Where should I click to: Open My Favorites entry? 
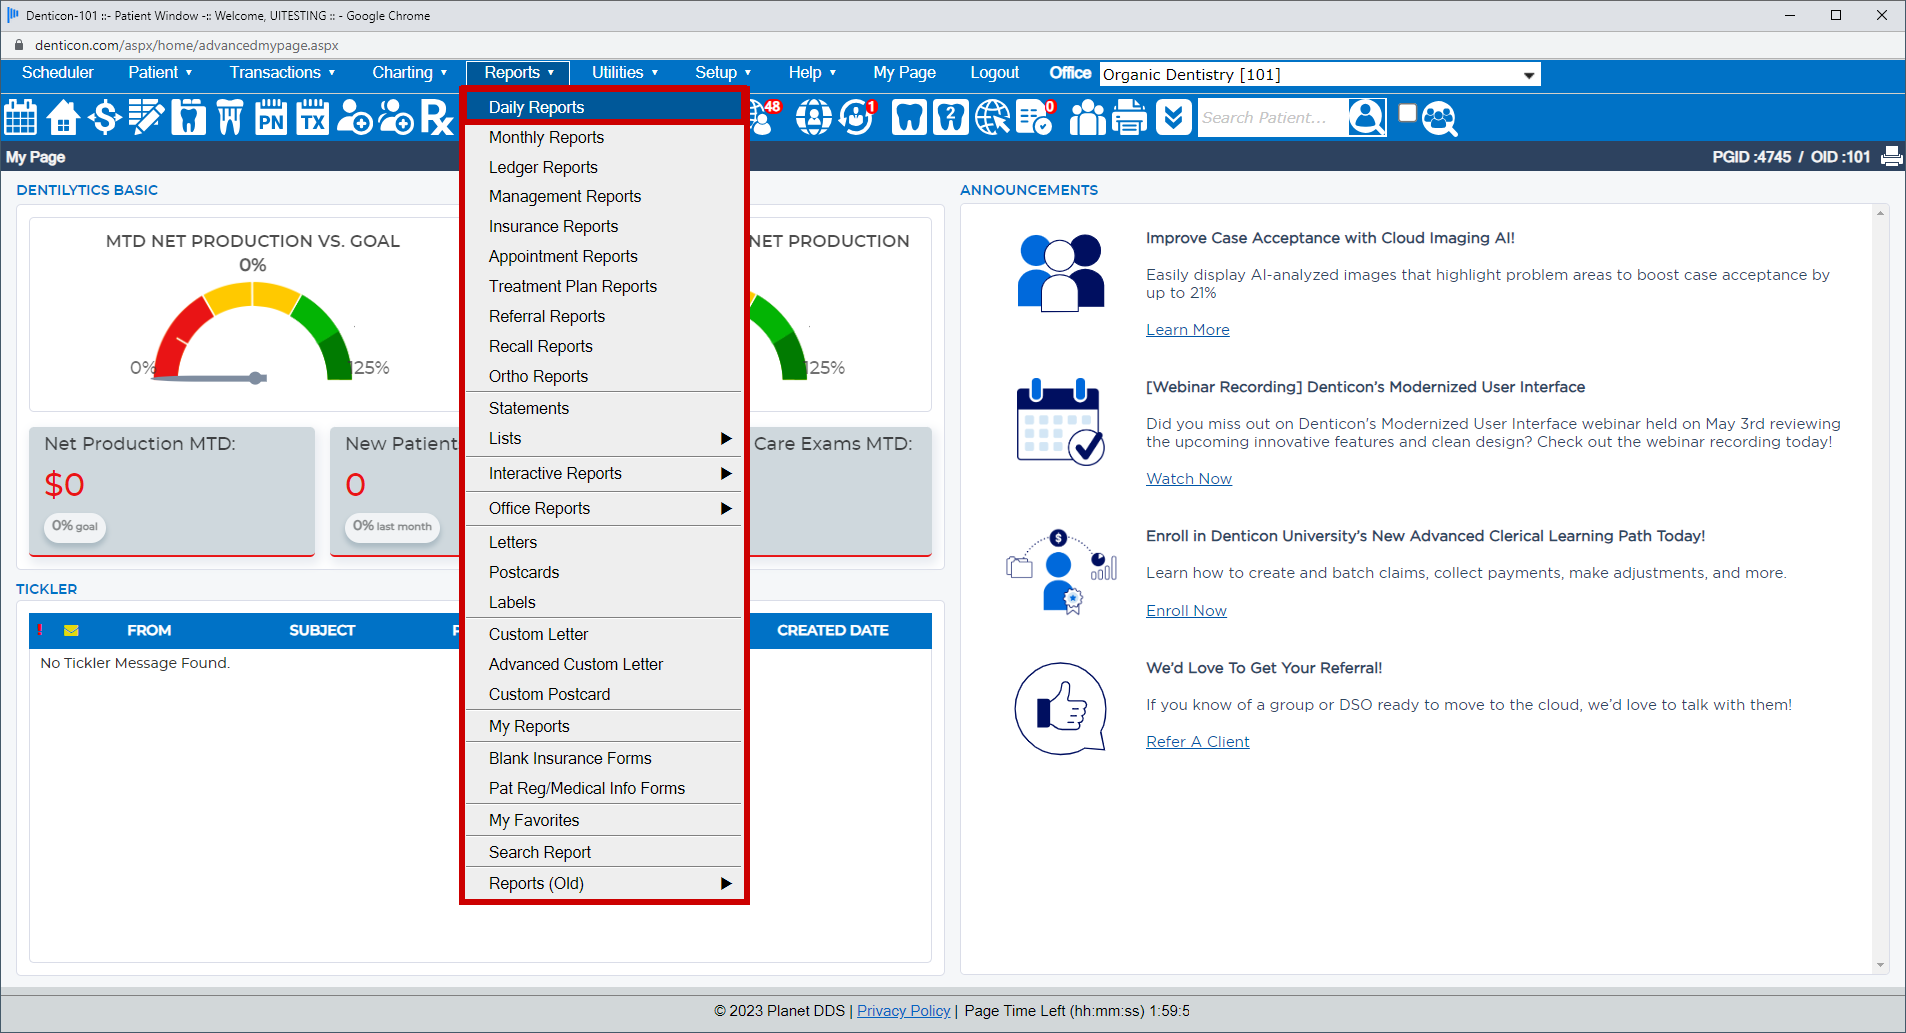(604, 821)
